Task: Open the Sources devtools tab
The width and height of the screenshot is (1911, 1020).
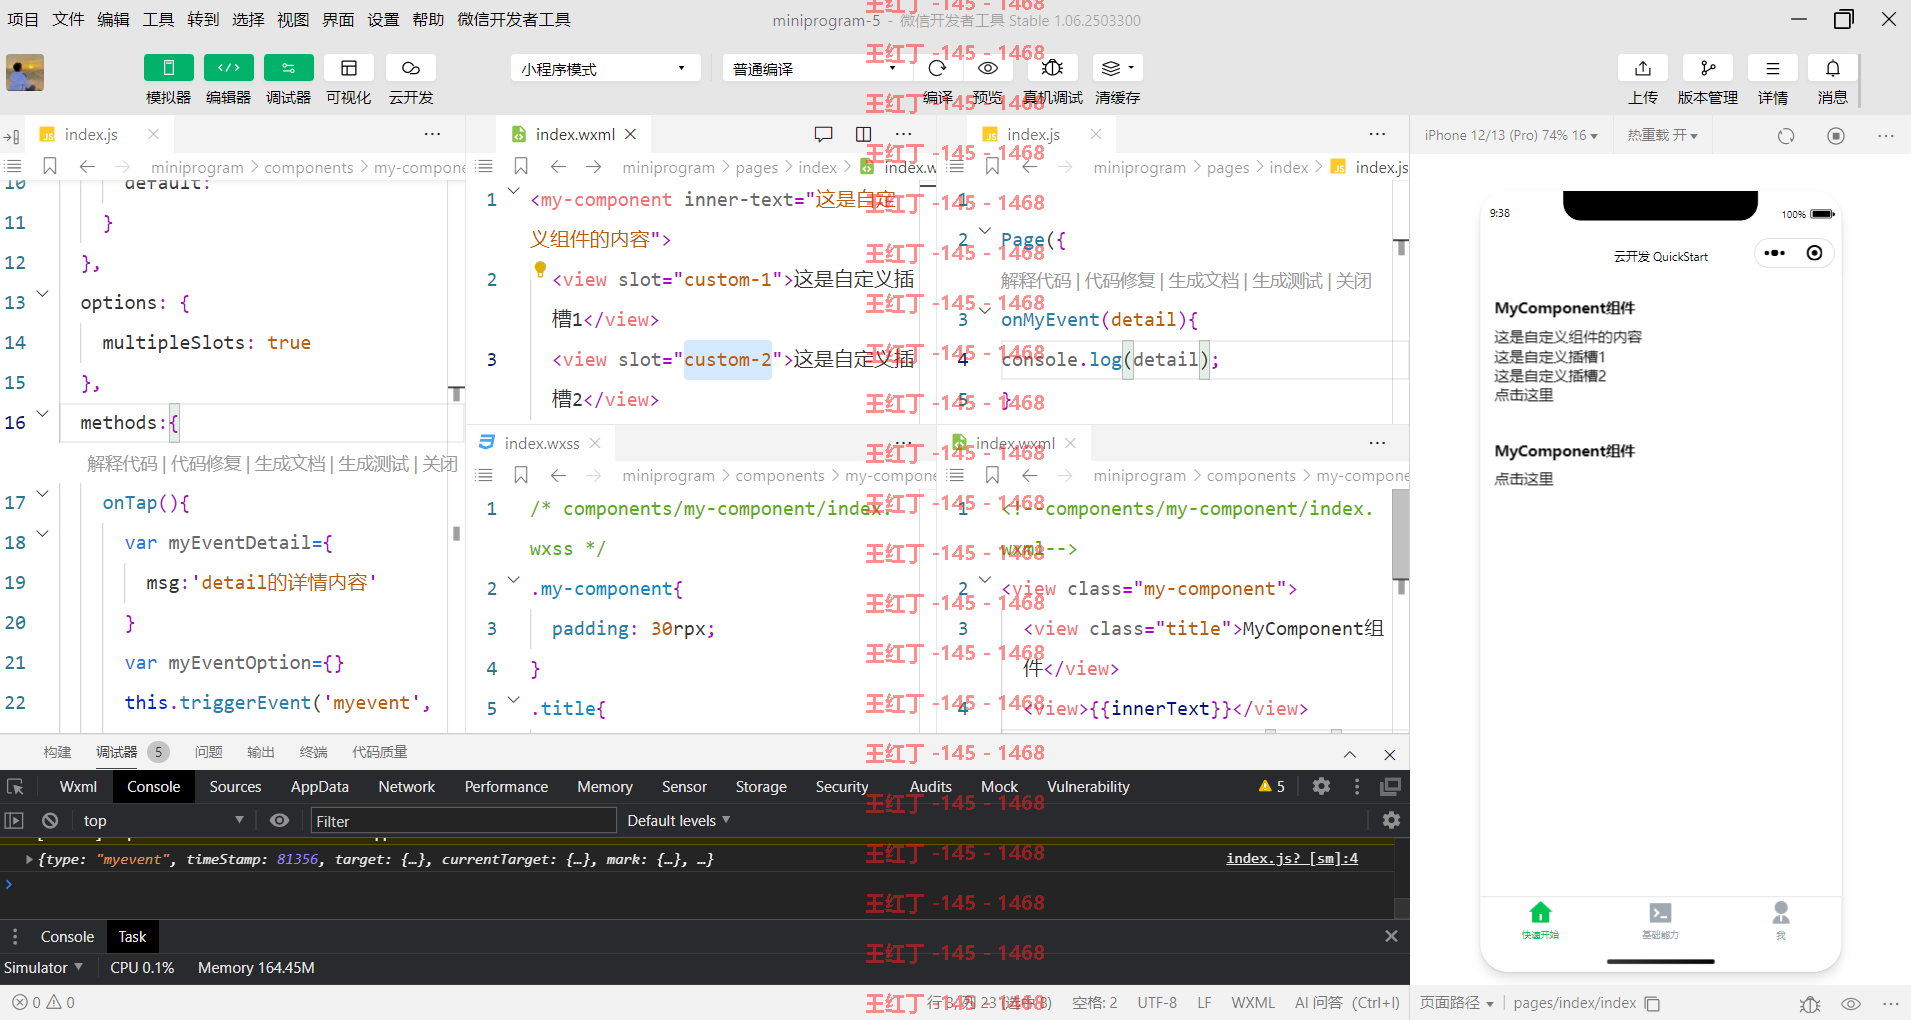Action: pyautogui.click(x=235, y=787)
